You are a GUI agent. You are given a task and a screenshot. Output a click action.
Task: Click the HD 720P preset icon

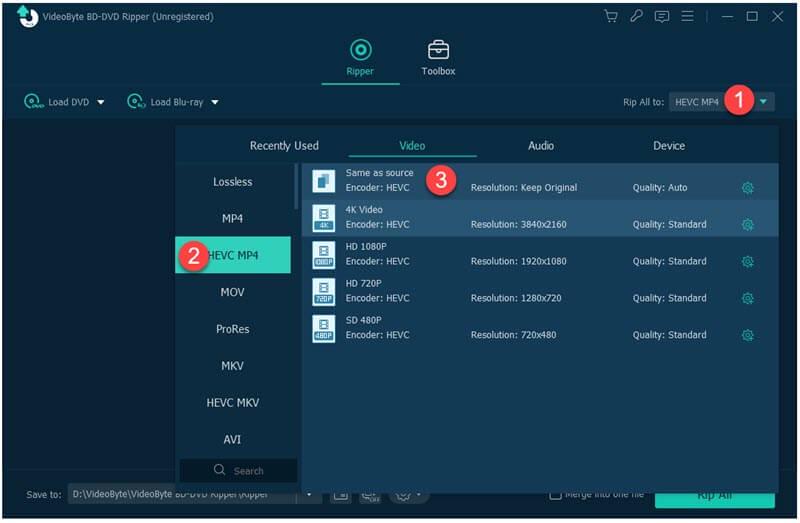point(323,291)
